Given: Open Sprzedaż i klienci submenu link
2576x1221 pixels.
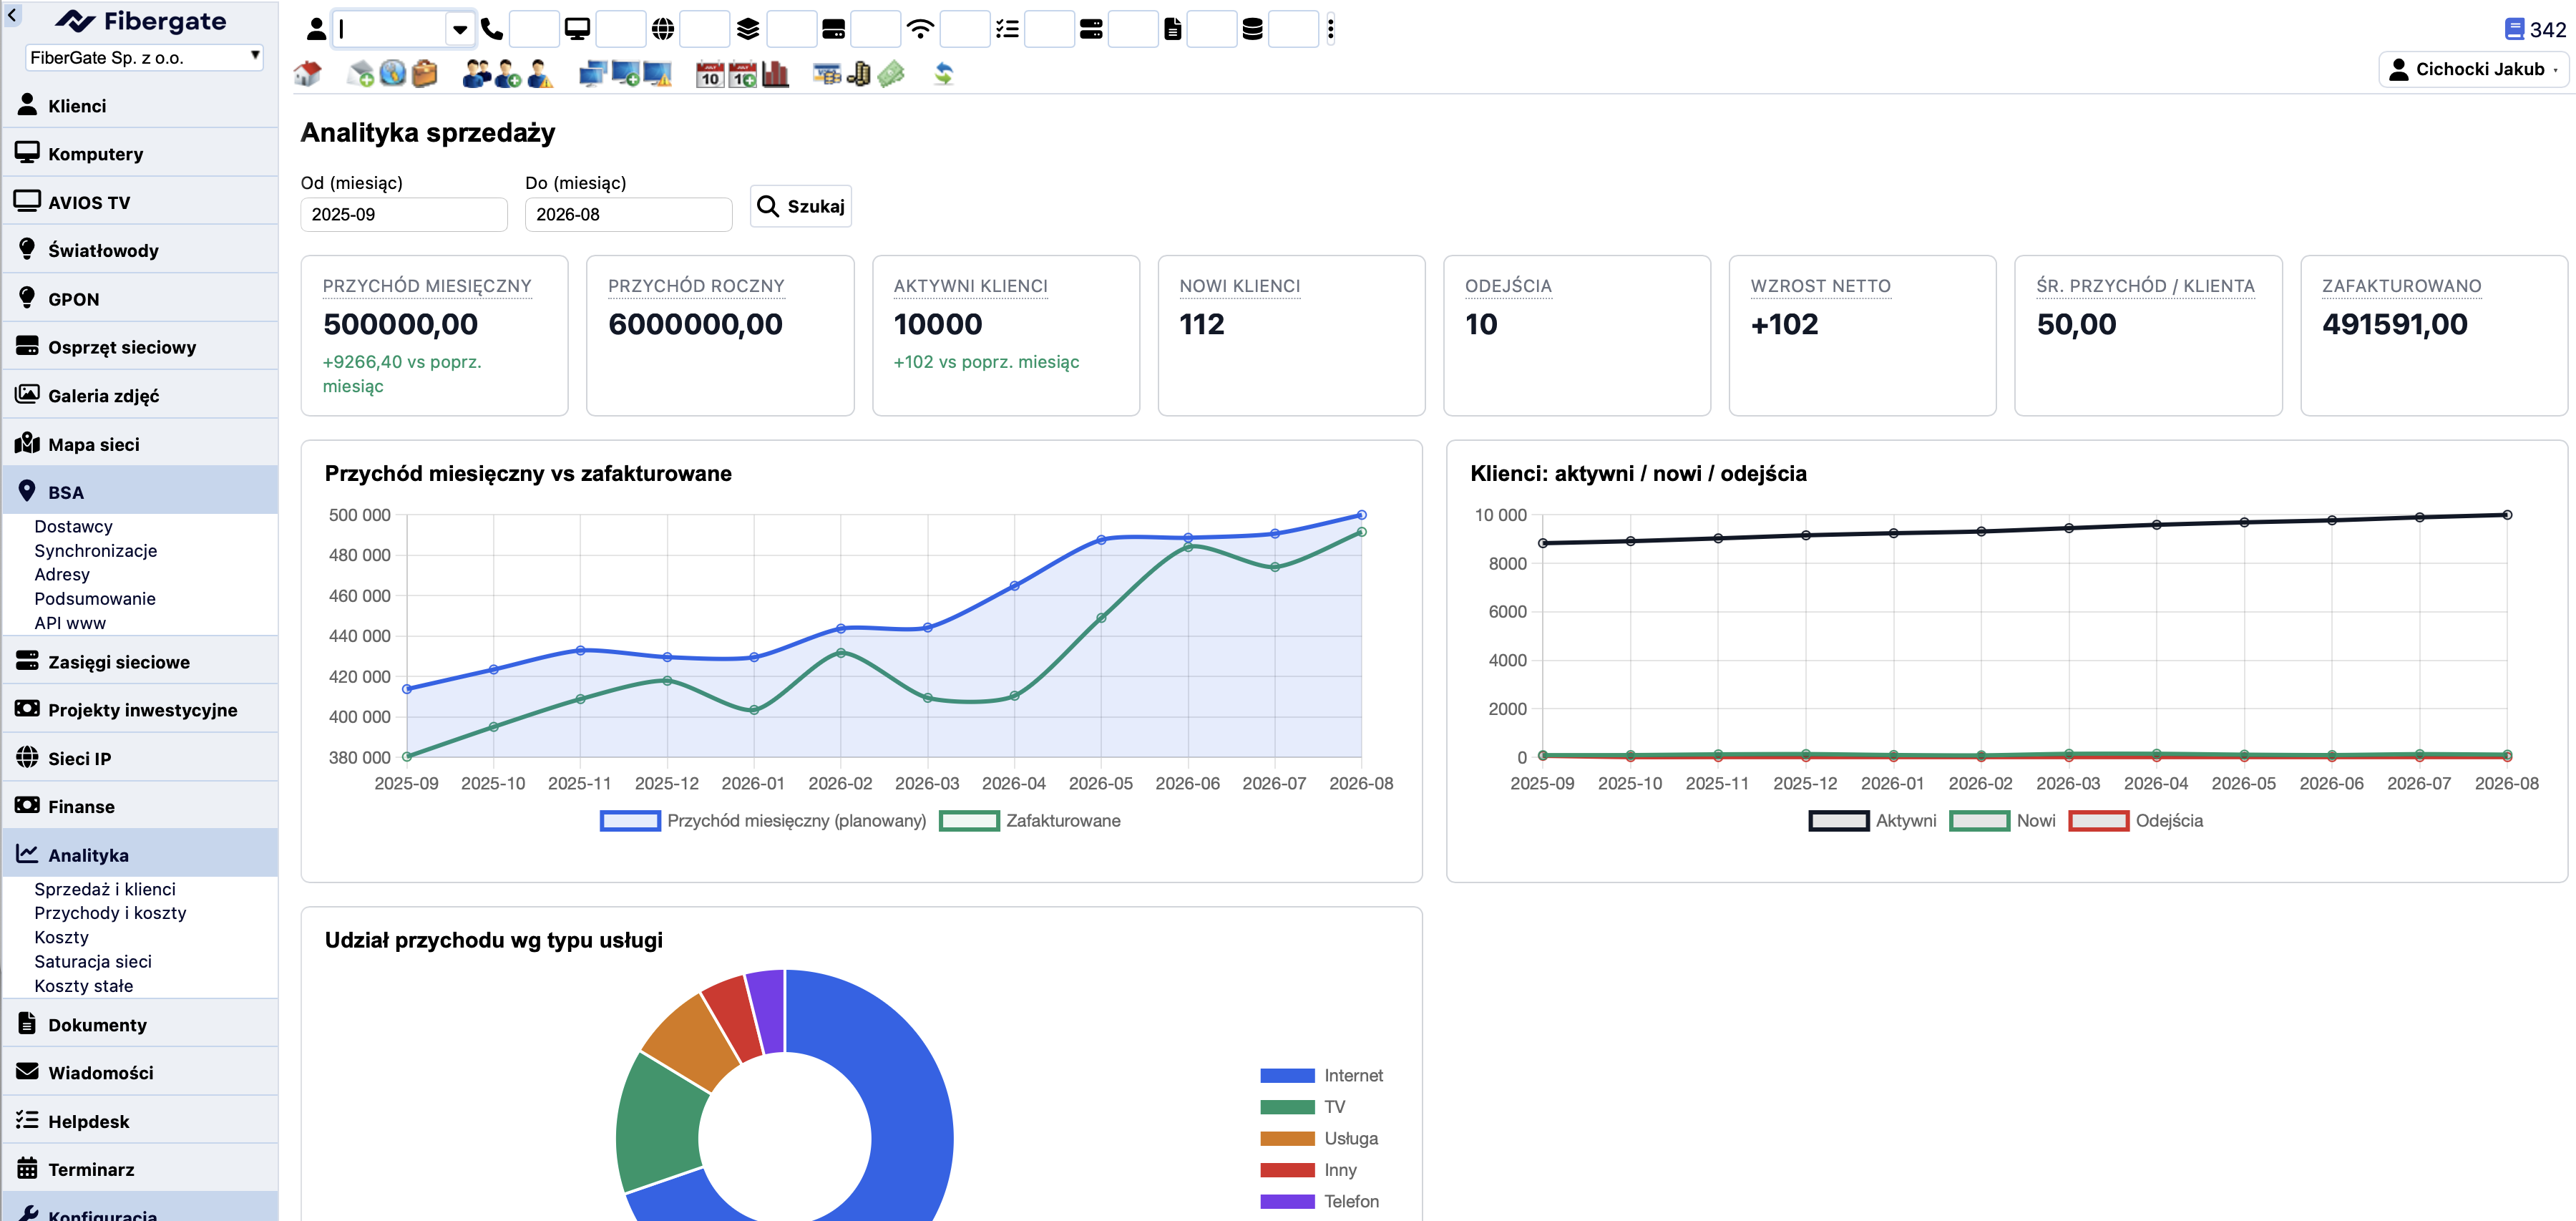Looking at the screenshot, I should pyautogui.click(x=105, y=889).
